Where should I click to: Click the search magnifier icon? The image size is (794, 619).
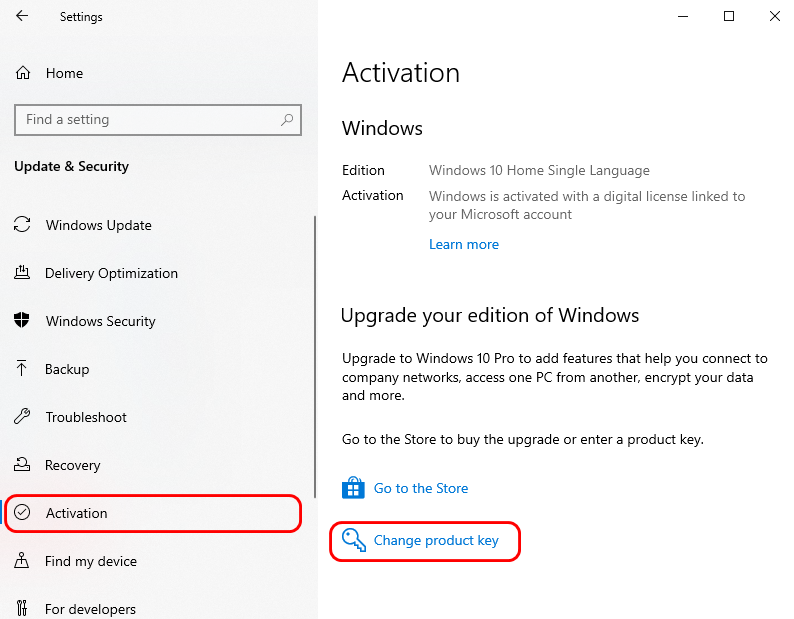287,120
